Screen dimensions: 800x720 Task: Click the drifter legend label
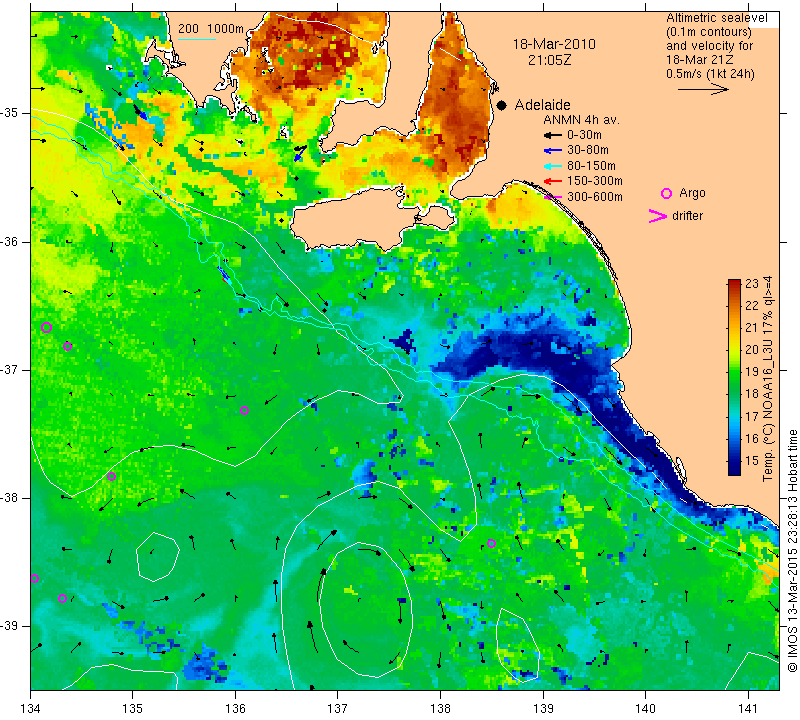(x=688, y=216)
